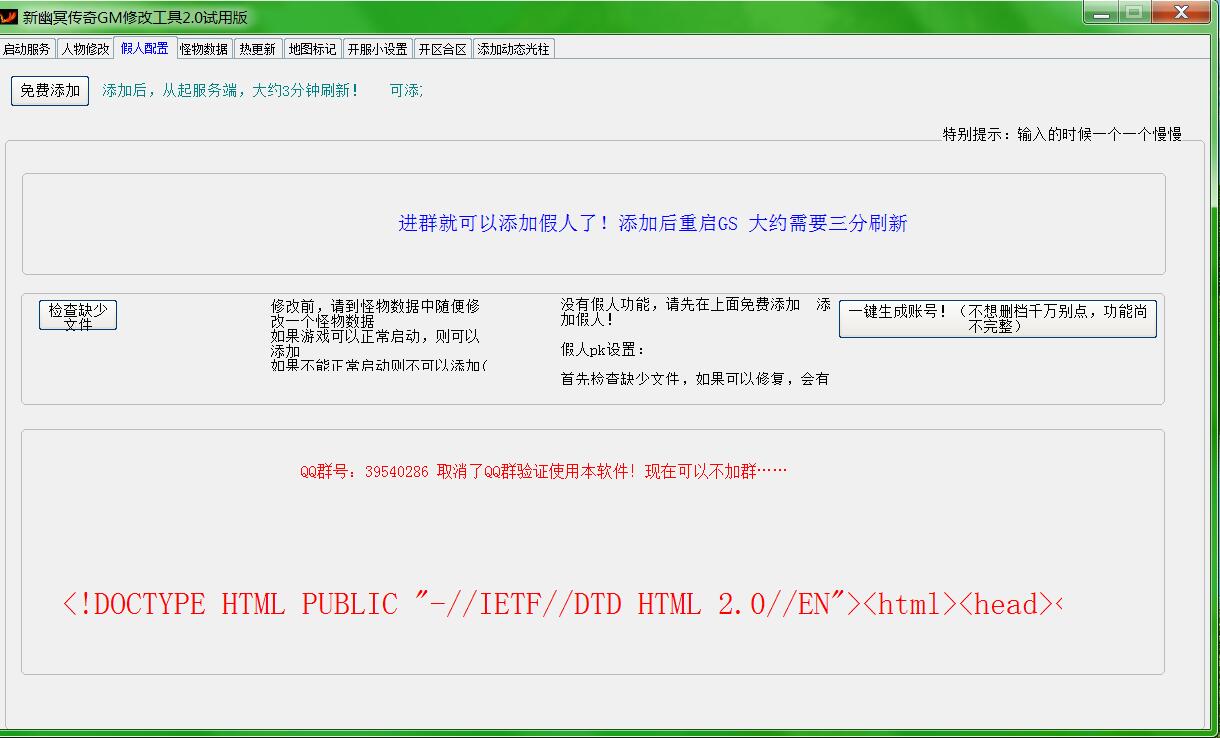The height and width of the screenshot is (738, 1220).
Task: Open the 热更新 tab
Action: click(257, 49)
